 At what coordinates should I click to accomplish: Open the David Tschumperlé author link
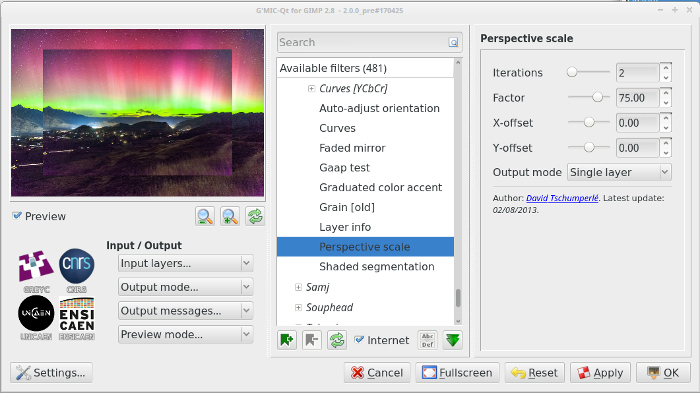562,198
